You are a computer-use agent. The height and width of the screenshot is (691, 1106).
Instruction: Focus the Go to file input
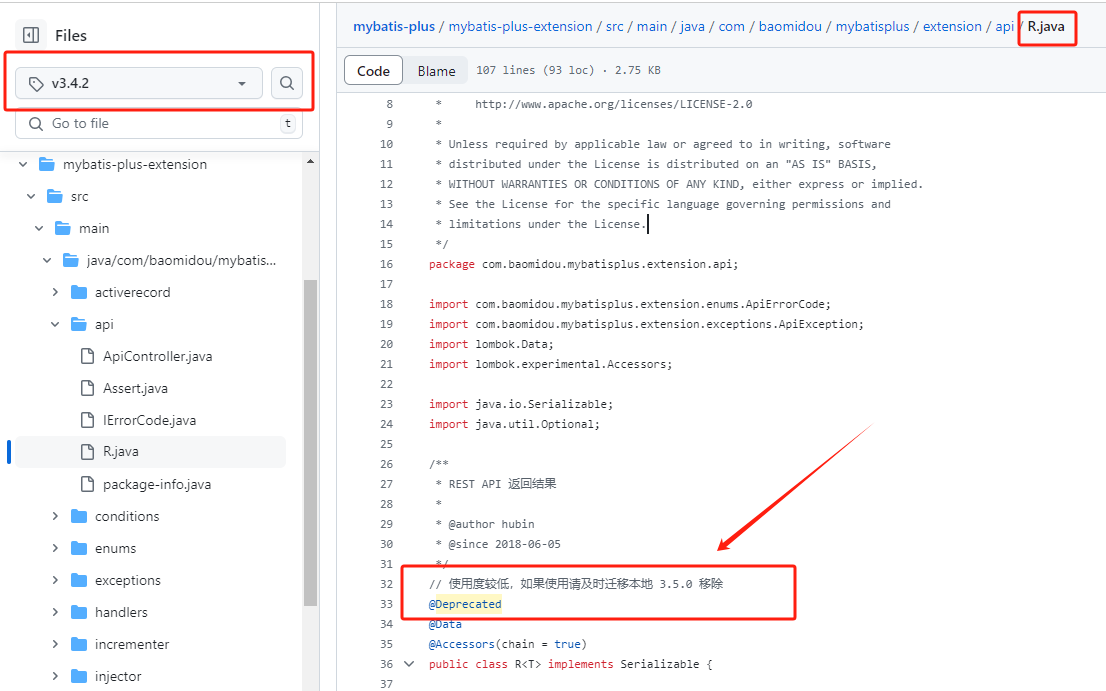coord(159,123)
